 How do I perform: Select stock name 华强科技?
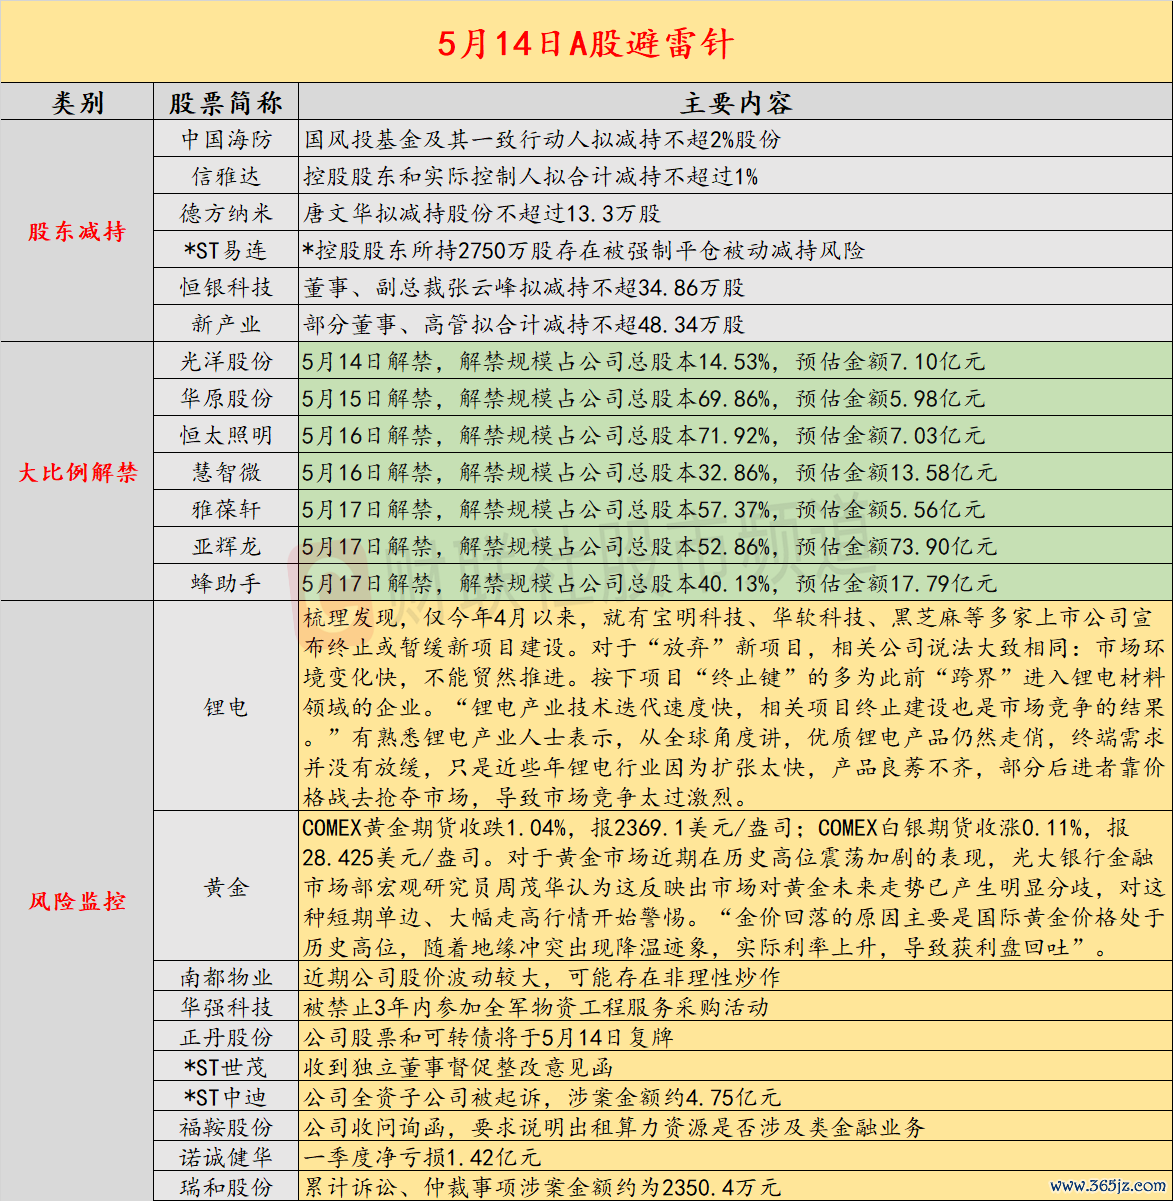(226, 1007)
